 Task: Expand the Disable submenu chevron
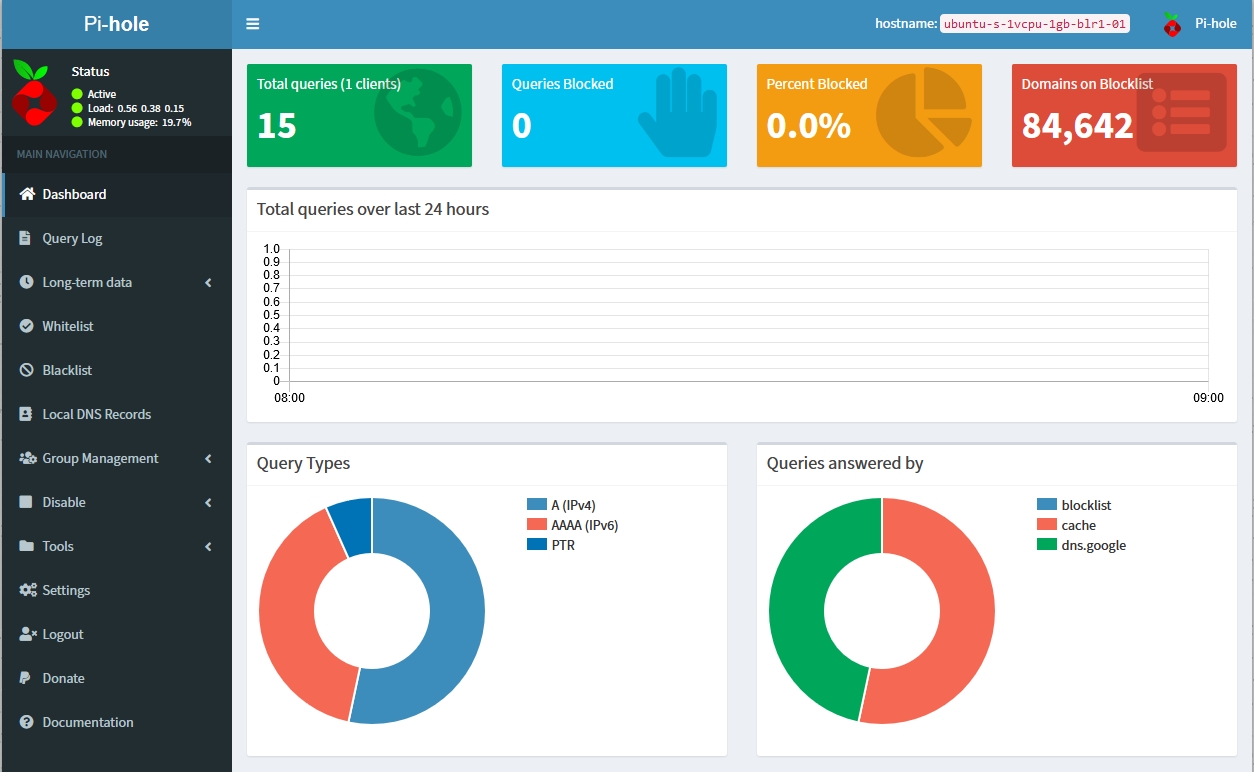[x=208, y=503]
